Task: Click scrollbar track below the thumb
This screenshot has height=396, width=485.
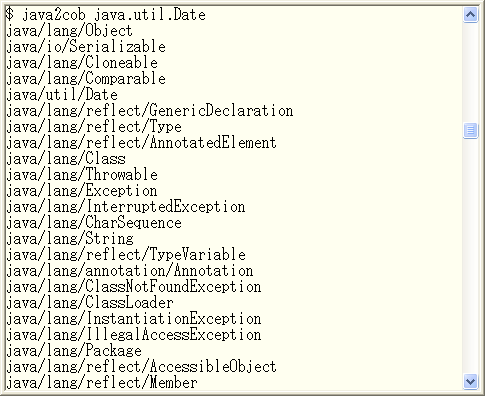Action: click(470, 256)
